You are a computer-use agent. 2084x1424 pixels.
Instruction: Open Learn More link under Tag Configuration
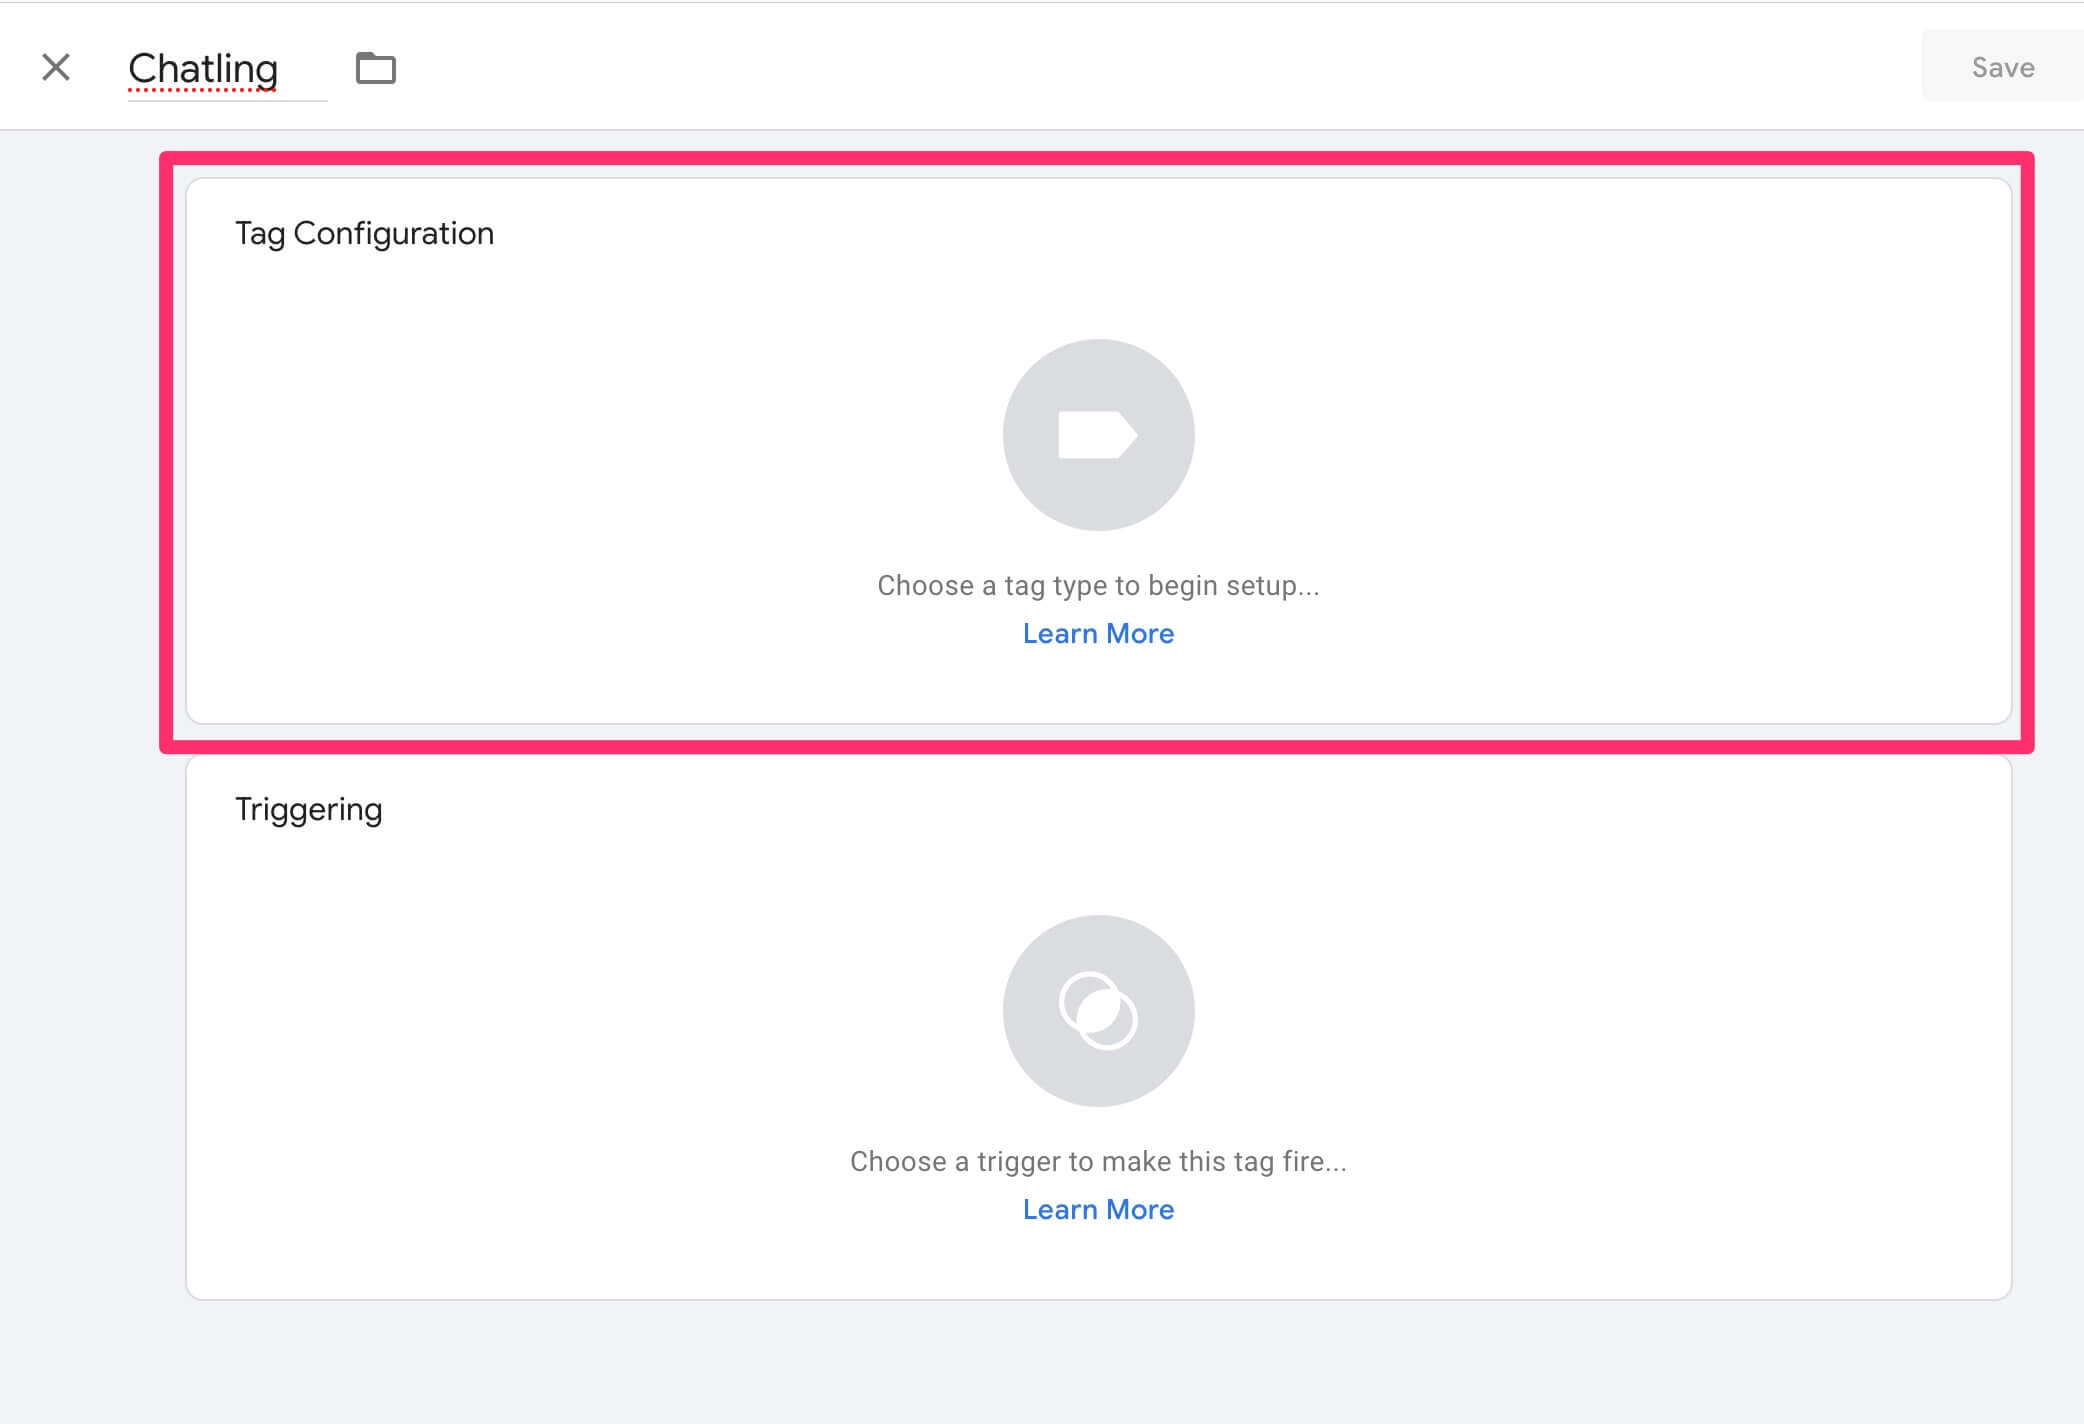click(1098, 634)
